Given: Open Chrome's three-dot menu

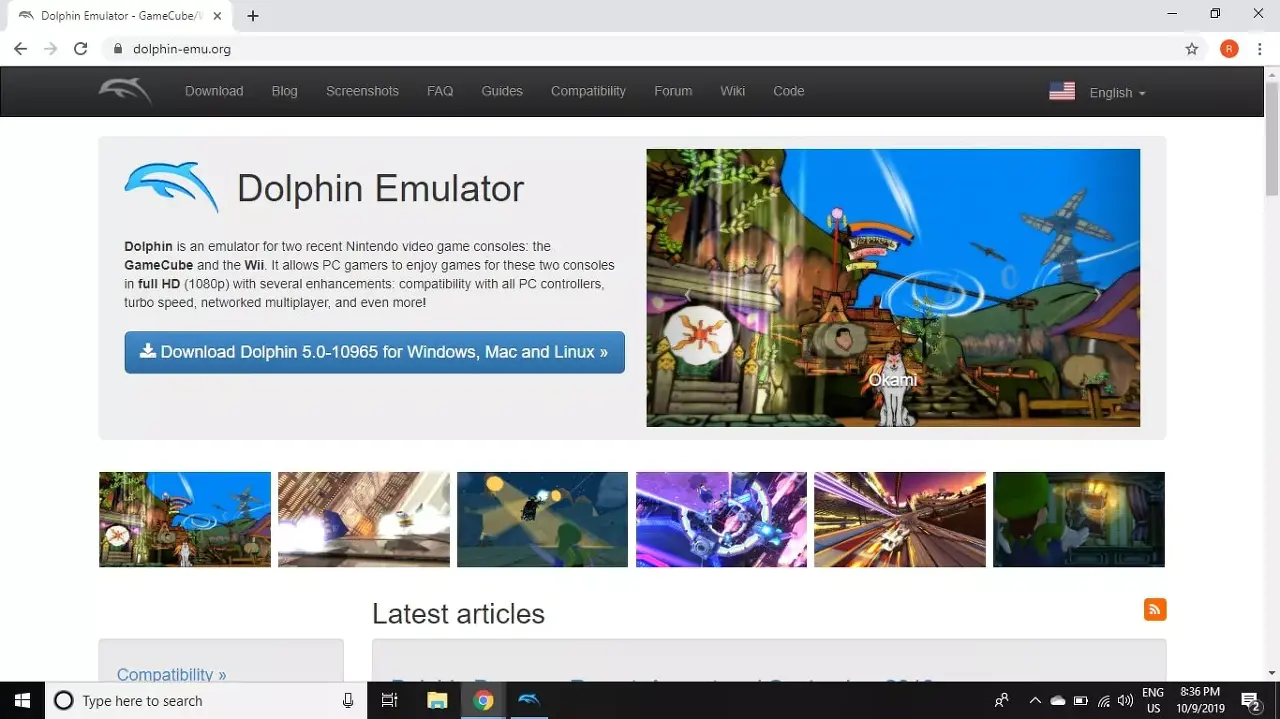Looking at the screenshot, I should pyautogui.click(x=1259, y=48).
